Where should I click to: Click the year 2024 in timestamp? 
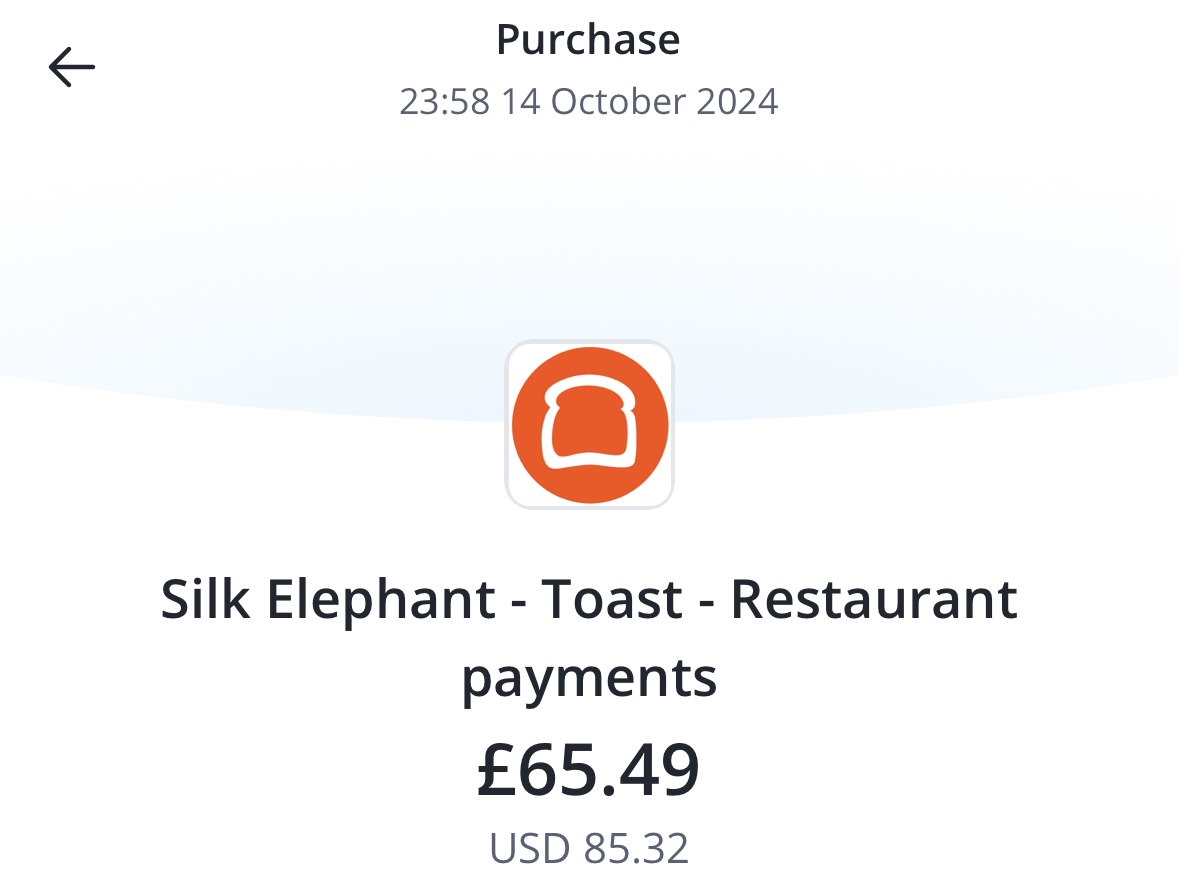(x=736, y=102)
